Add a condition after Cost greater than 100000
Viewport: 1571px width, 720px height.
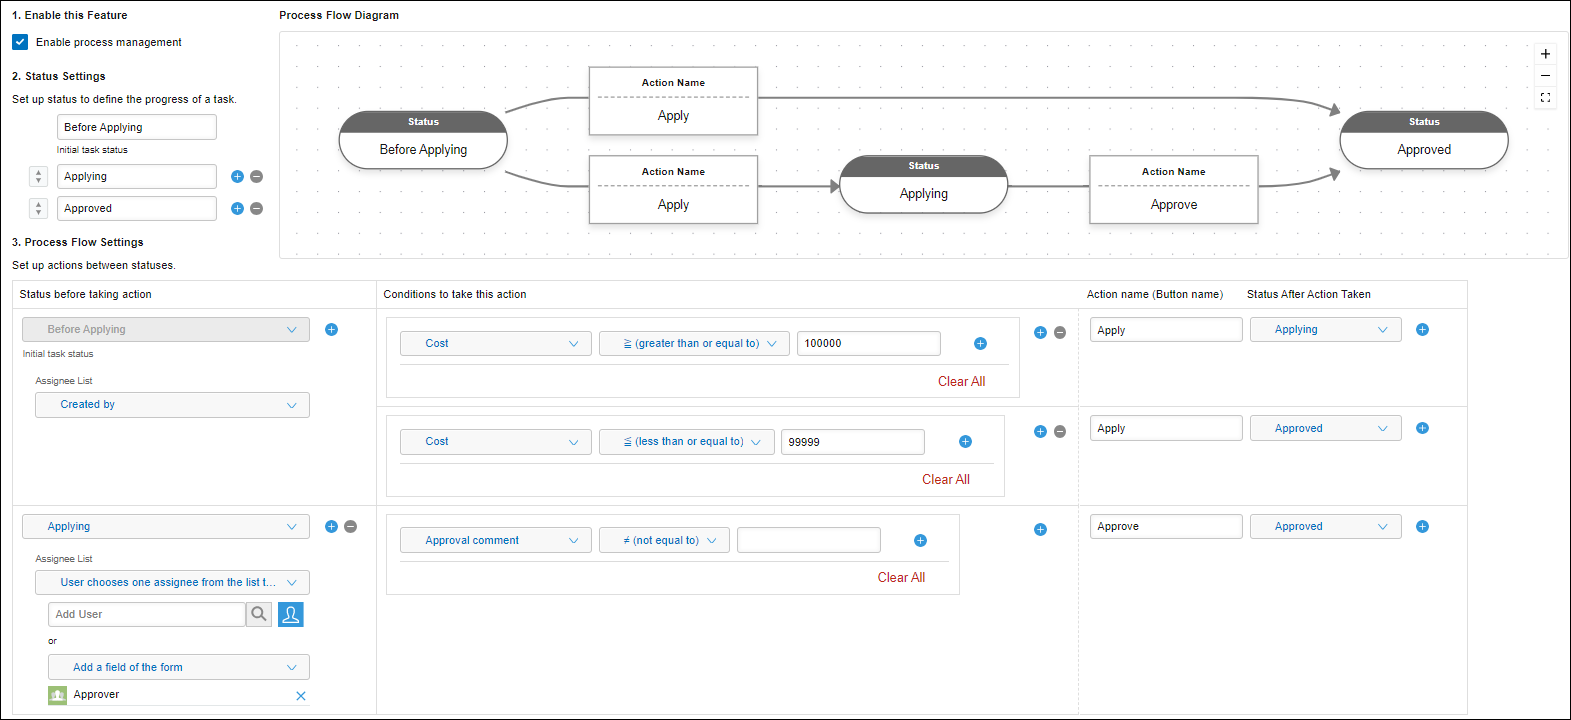(980, 343)
